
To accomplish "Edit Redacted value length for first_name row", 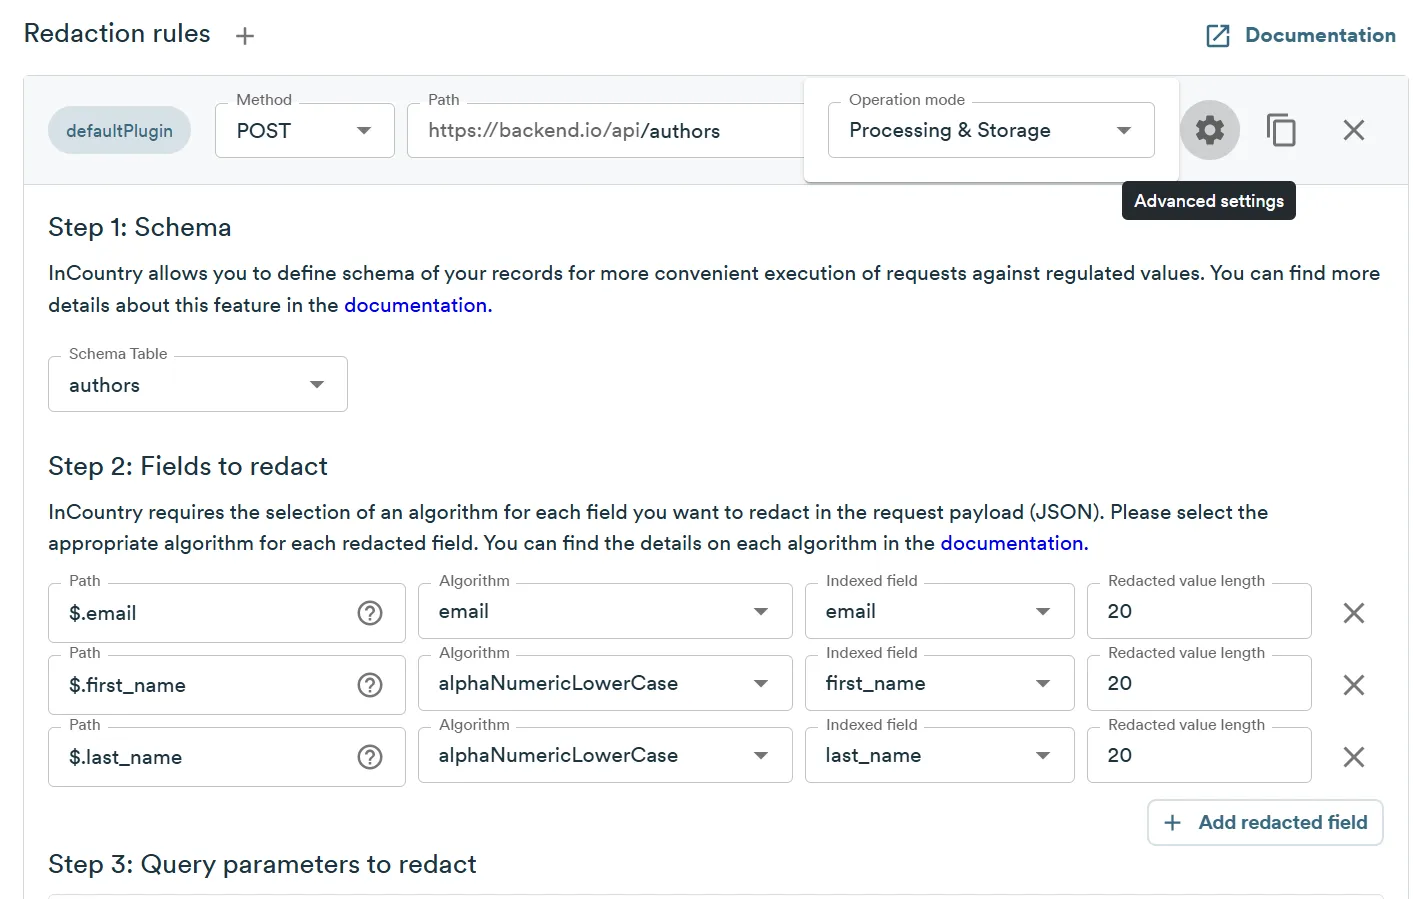I will 1199,683.
